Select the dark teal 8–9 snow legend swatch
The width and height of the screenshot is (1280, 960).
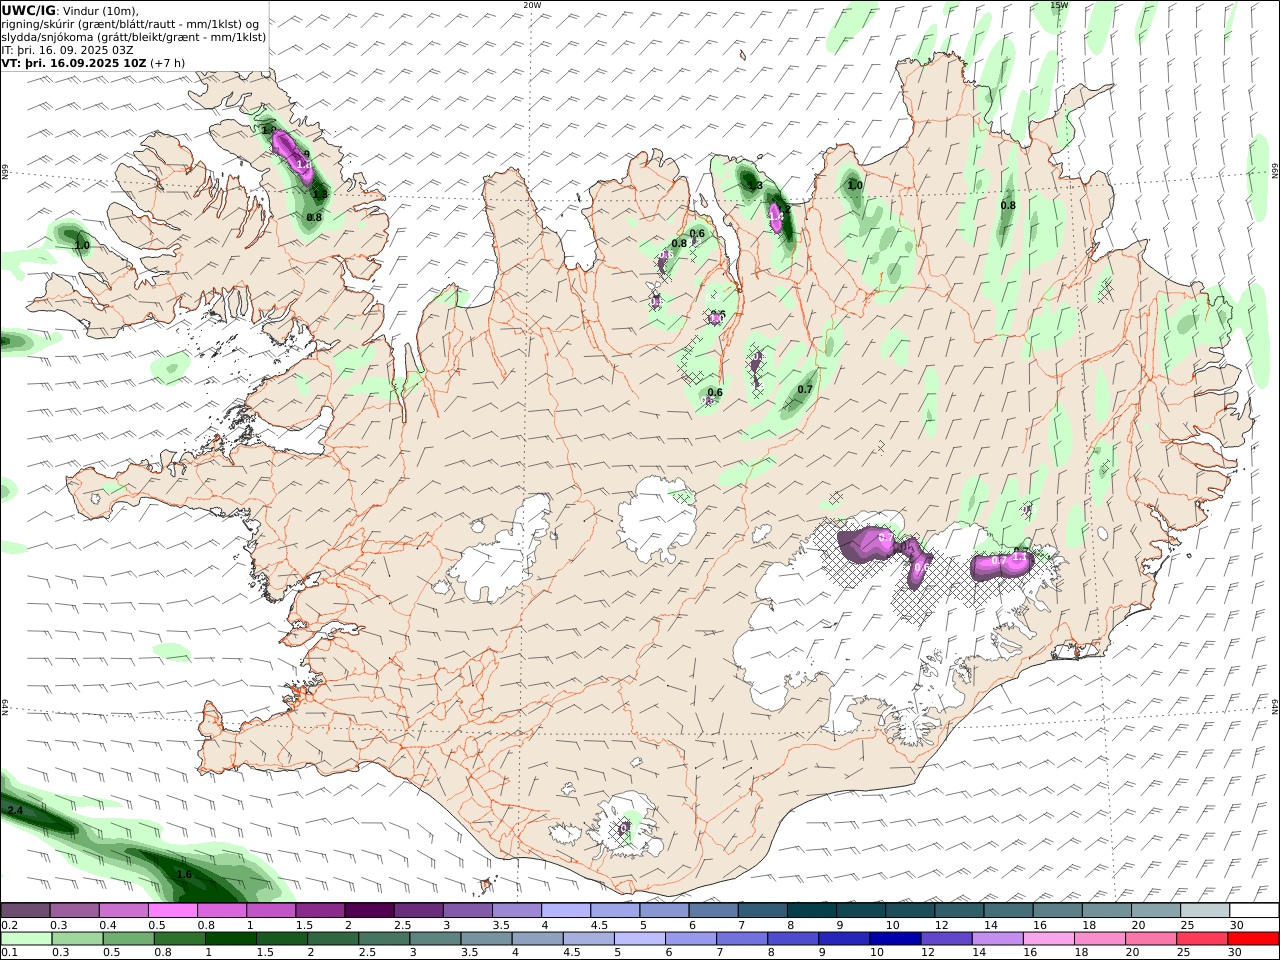(x=811, y=911)
